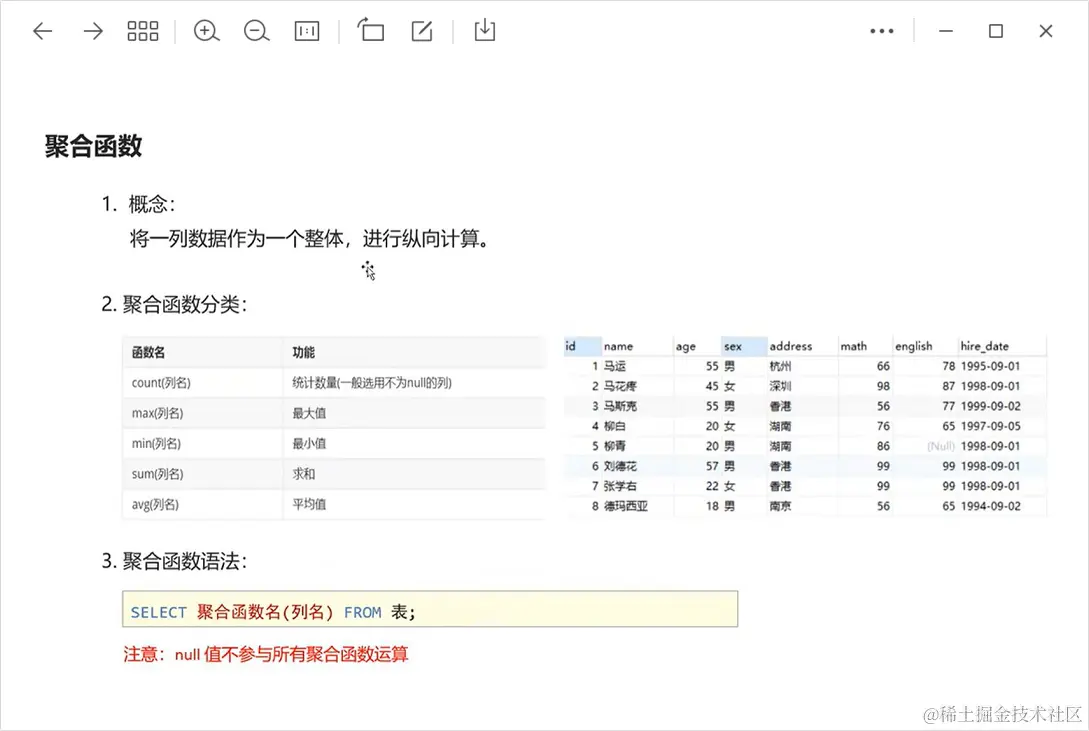The height and width of the screenshot is (731, 1089).
Task: Click the date 1995-09-01
Action: click(990, 366)
